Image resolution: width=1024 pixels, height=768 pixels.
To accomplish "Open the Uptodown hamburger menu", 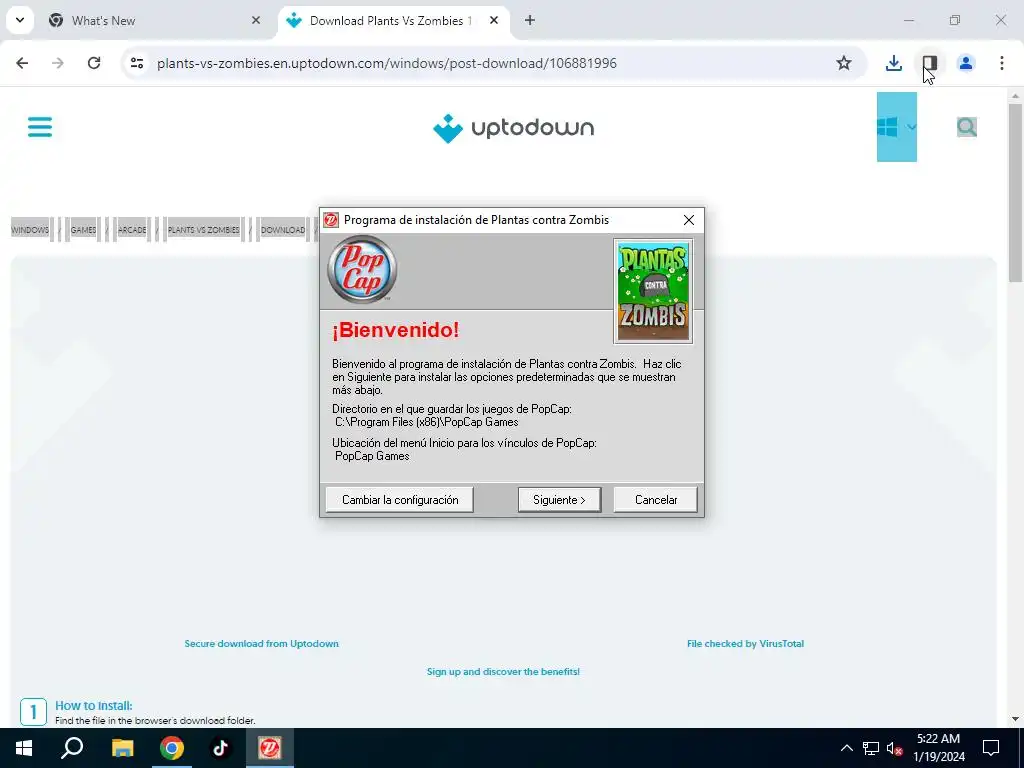I will click(x=40, y=127).
